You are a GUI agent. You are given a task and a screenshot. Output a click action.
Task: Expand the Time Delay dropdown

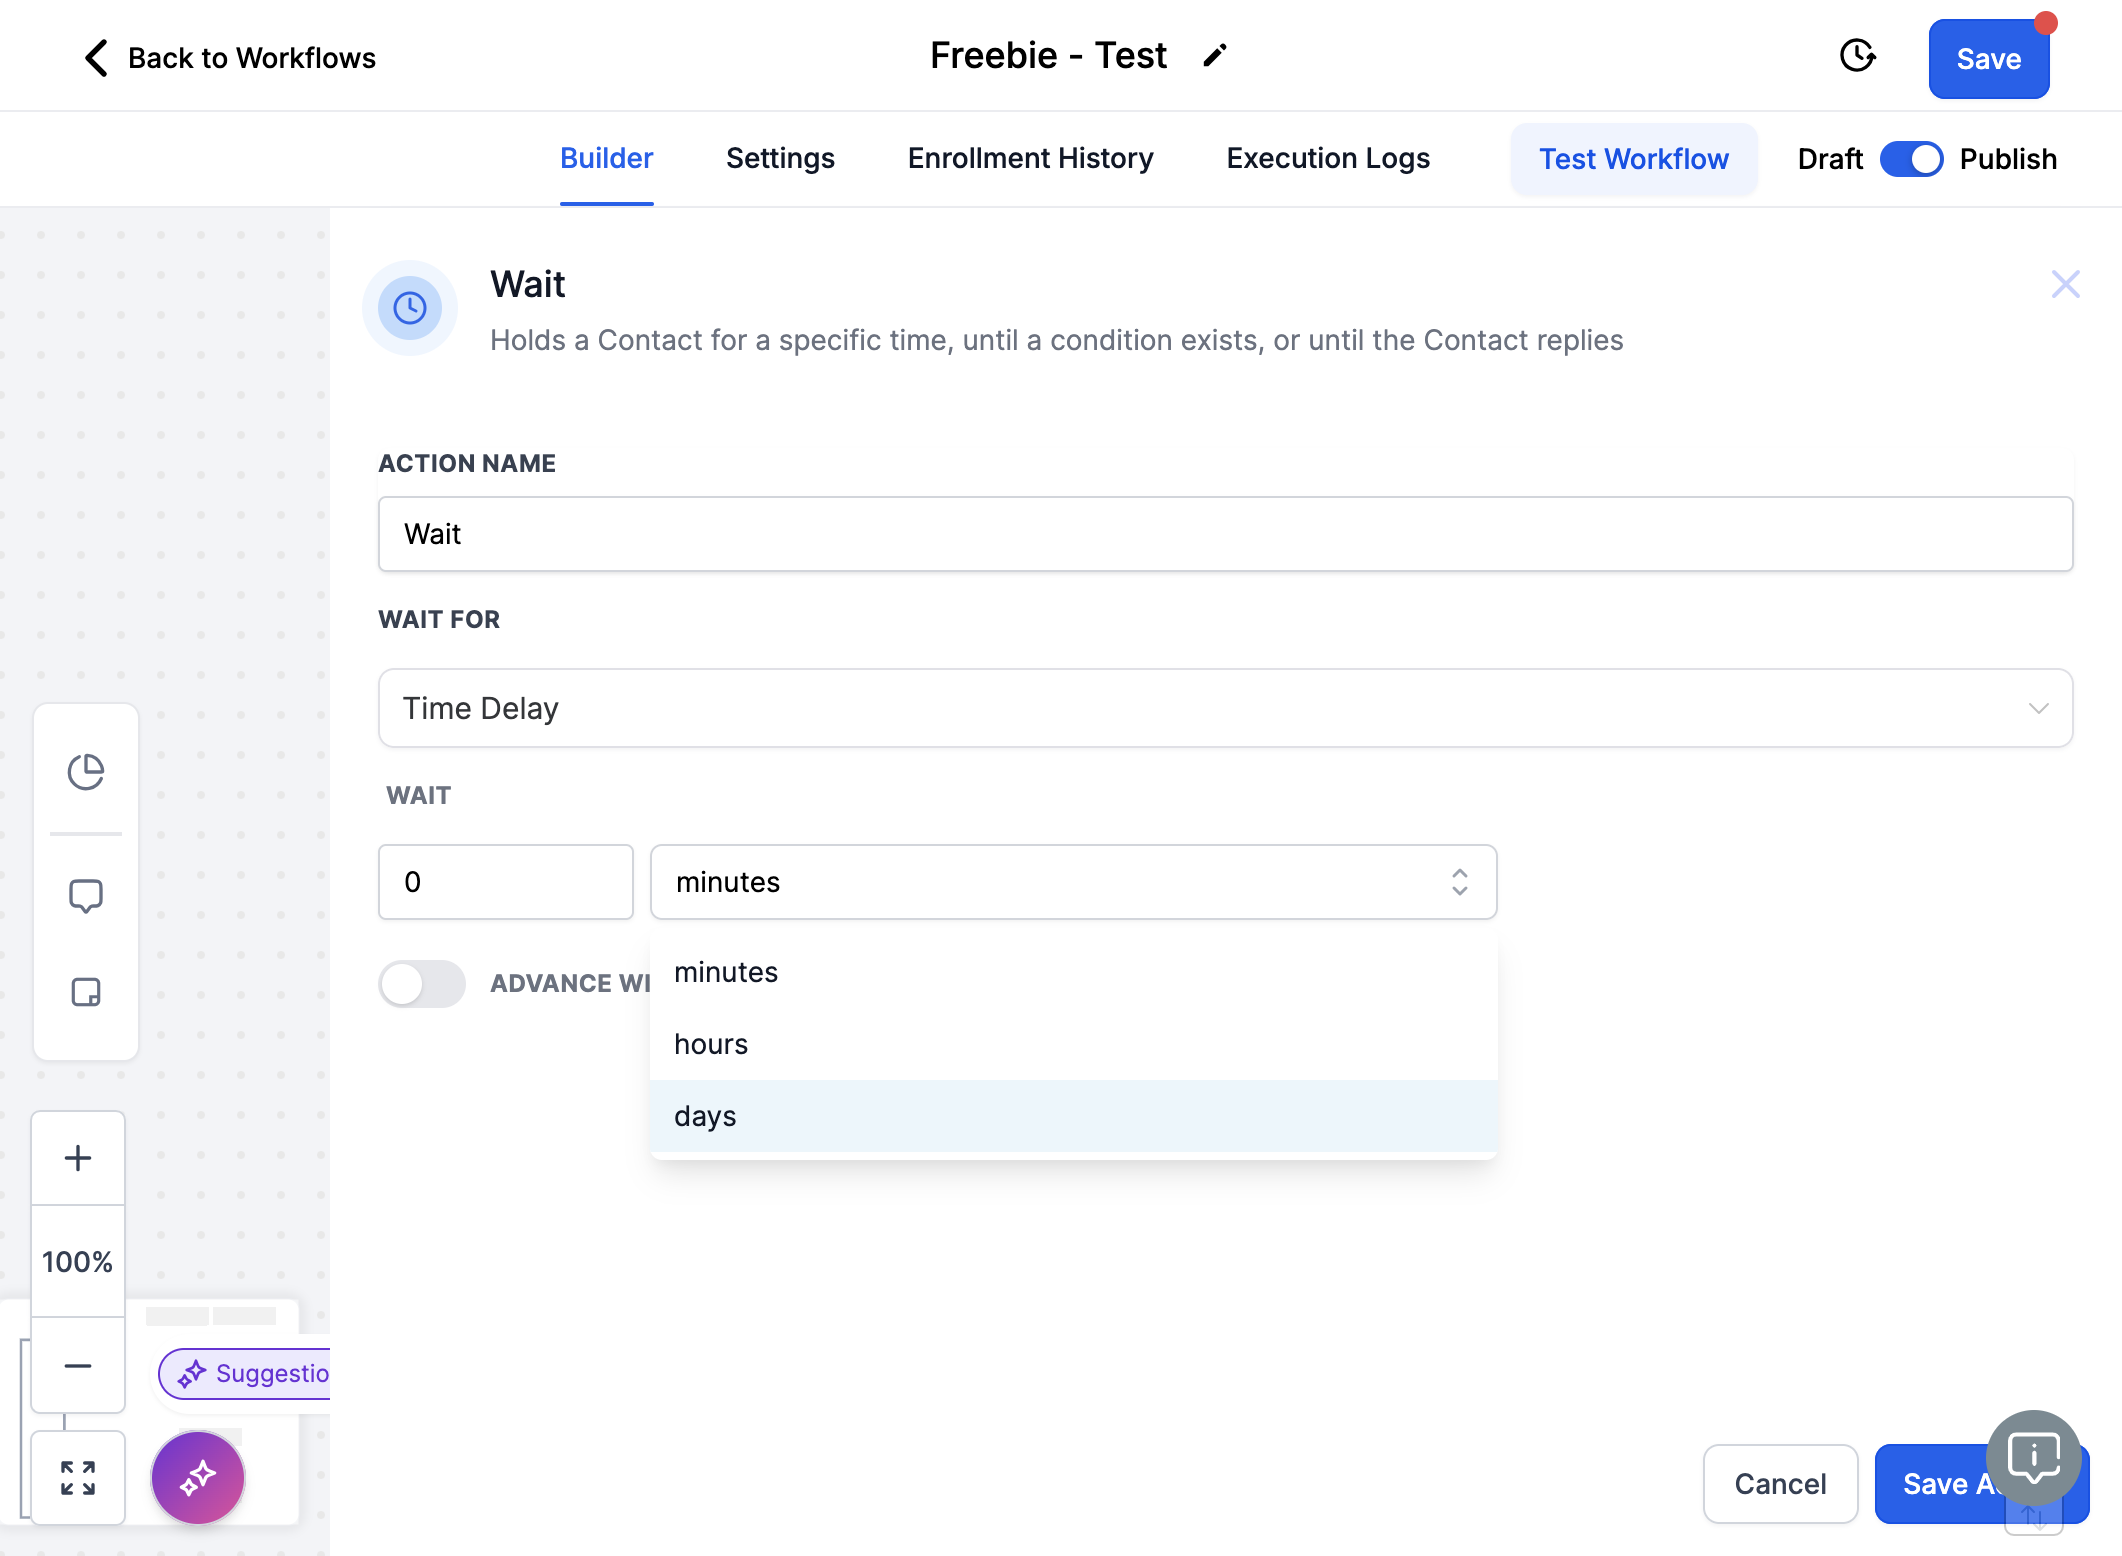(x=1225, y=708)
